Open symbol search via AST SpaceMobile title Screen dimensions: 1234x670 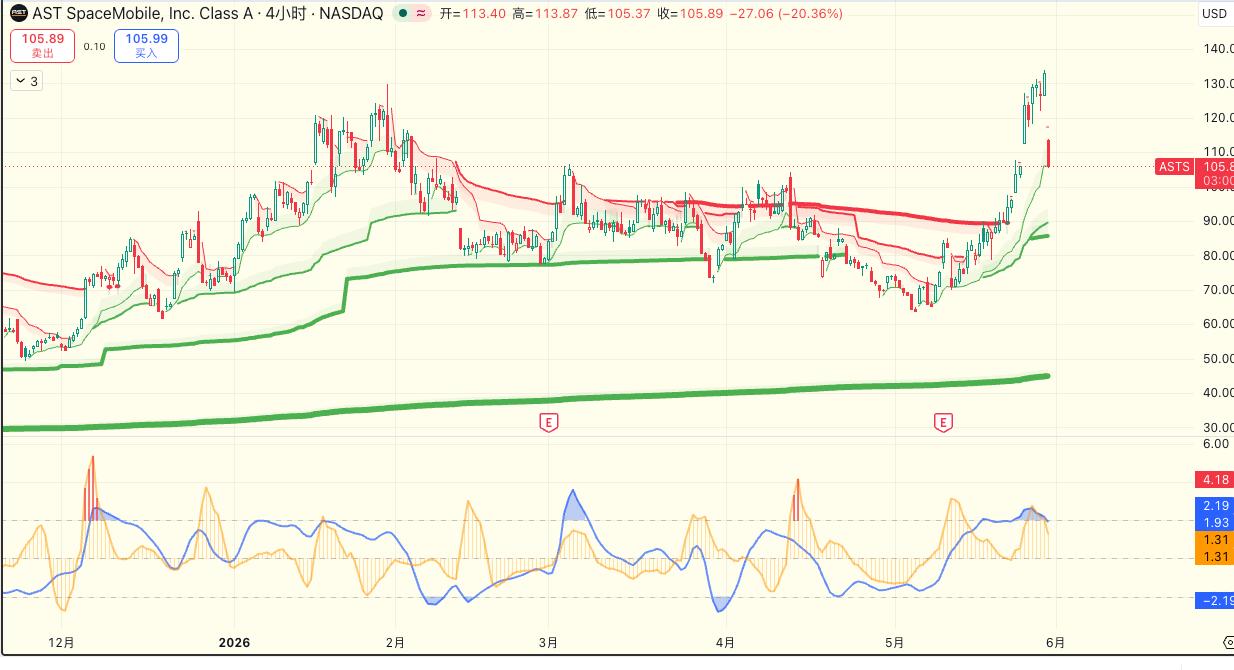pyautogui.click(x=208, y=14)
